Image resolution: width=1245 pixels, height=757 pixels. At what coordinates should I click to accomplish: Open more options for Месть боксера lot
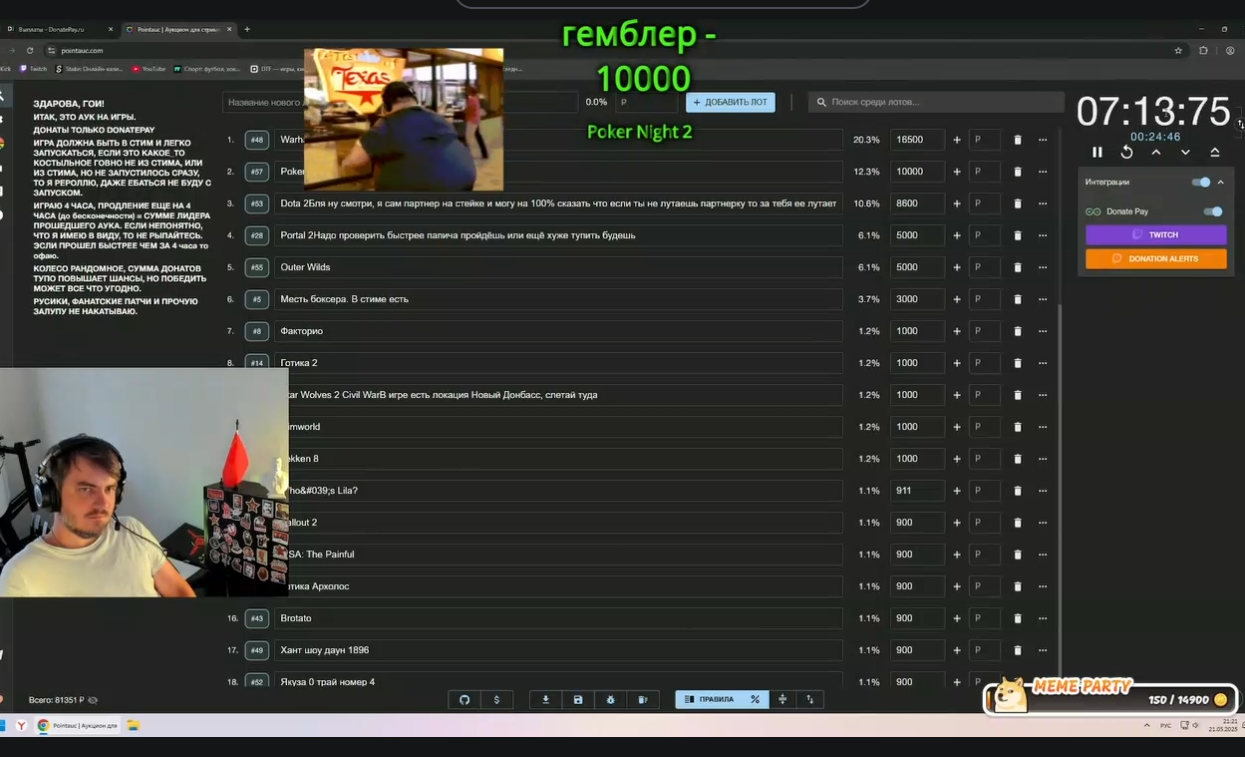(1043, 299)
